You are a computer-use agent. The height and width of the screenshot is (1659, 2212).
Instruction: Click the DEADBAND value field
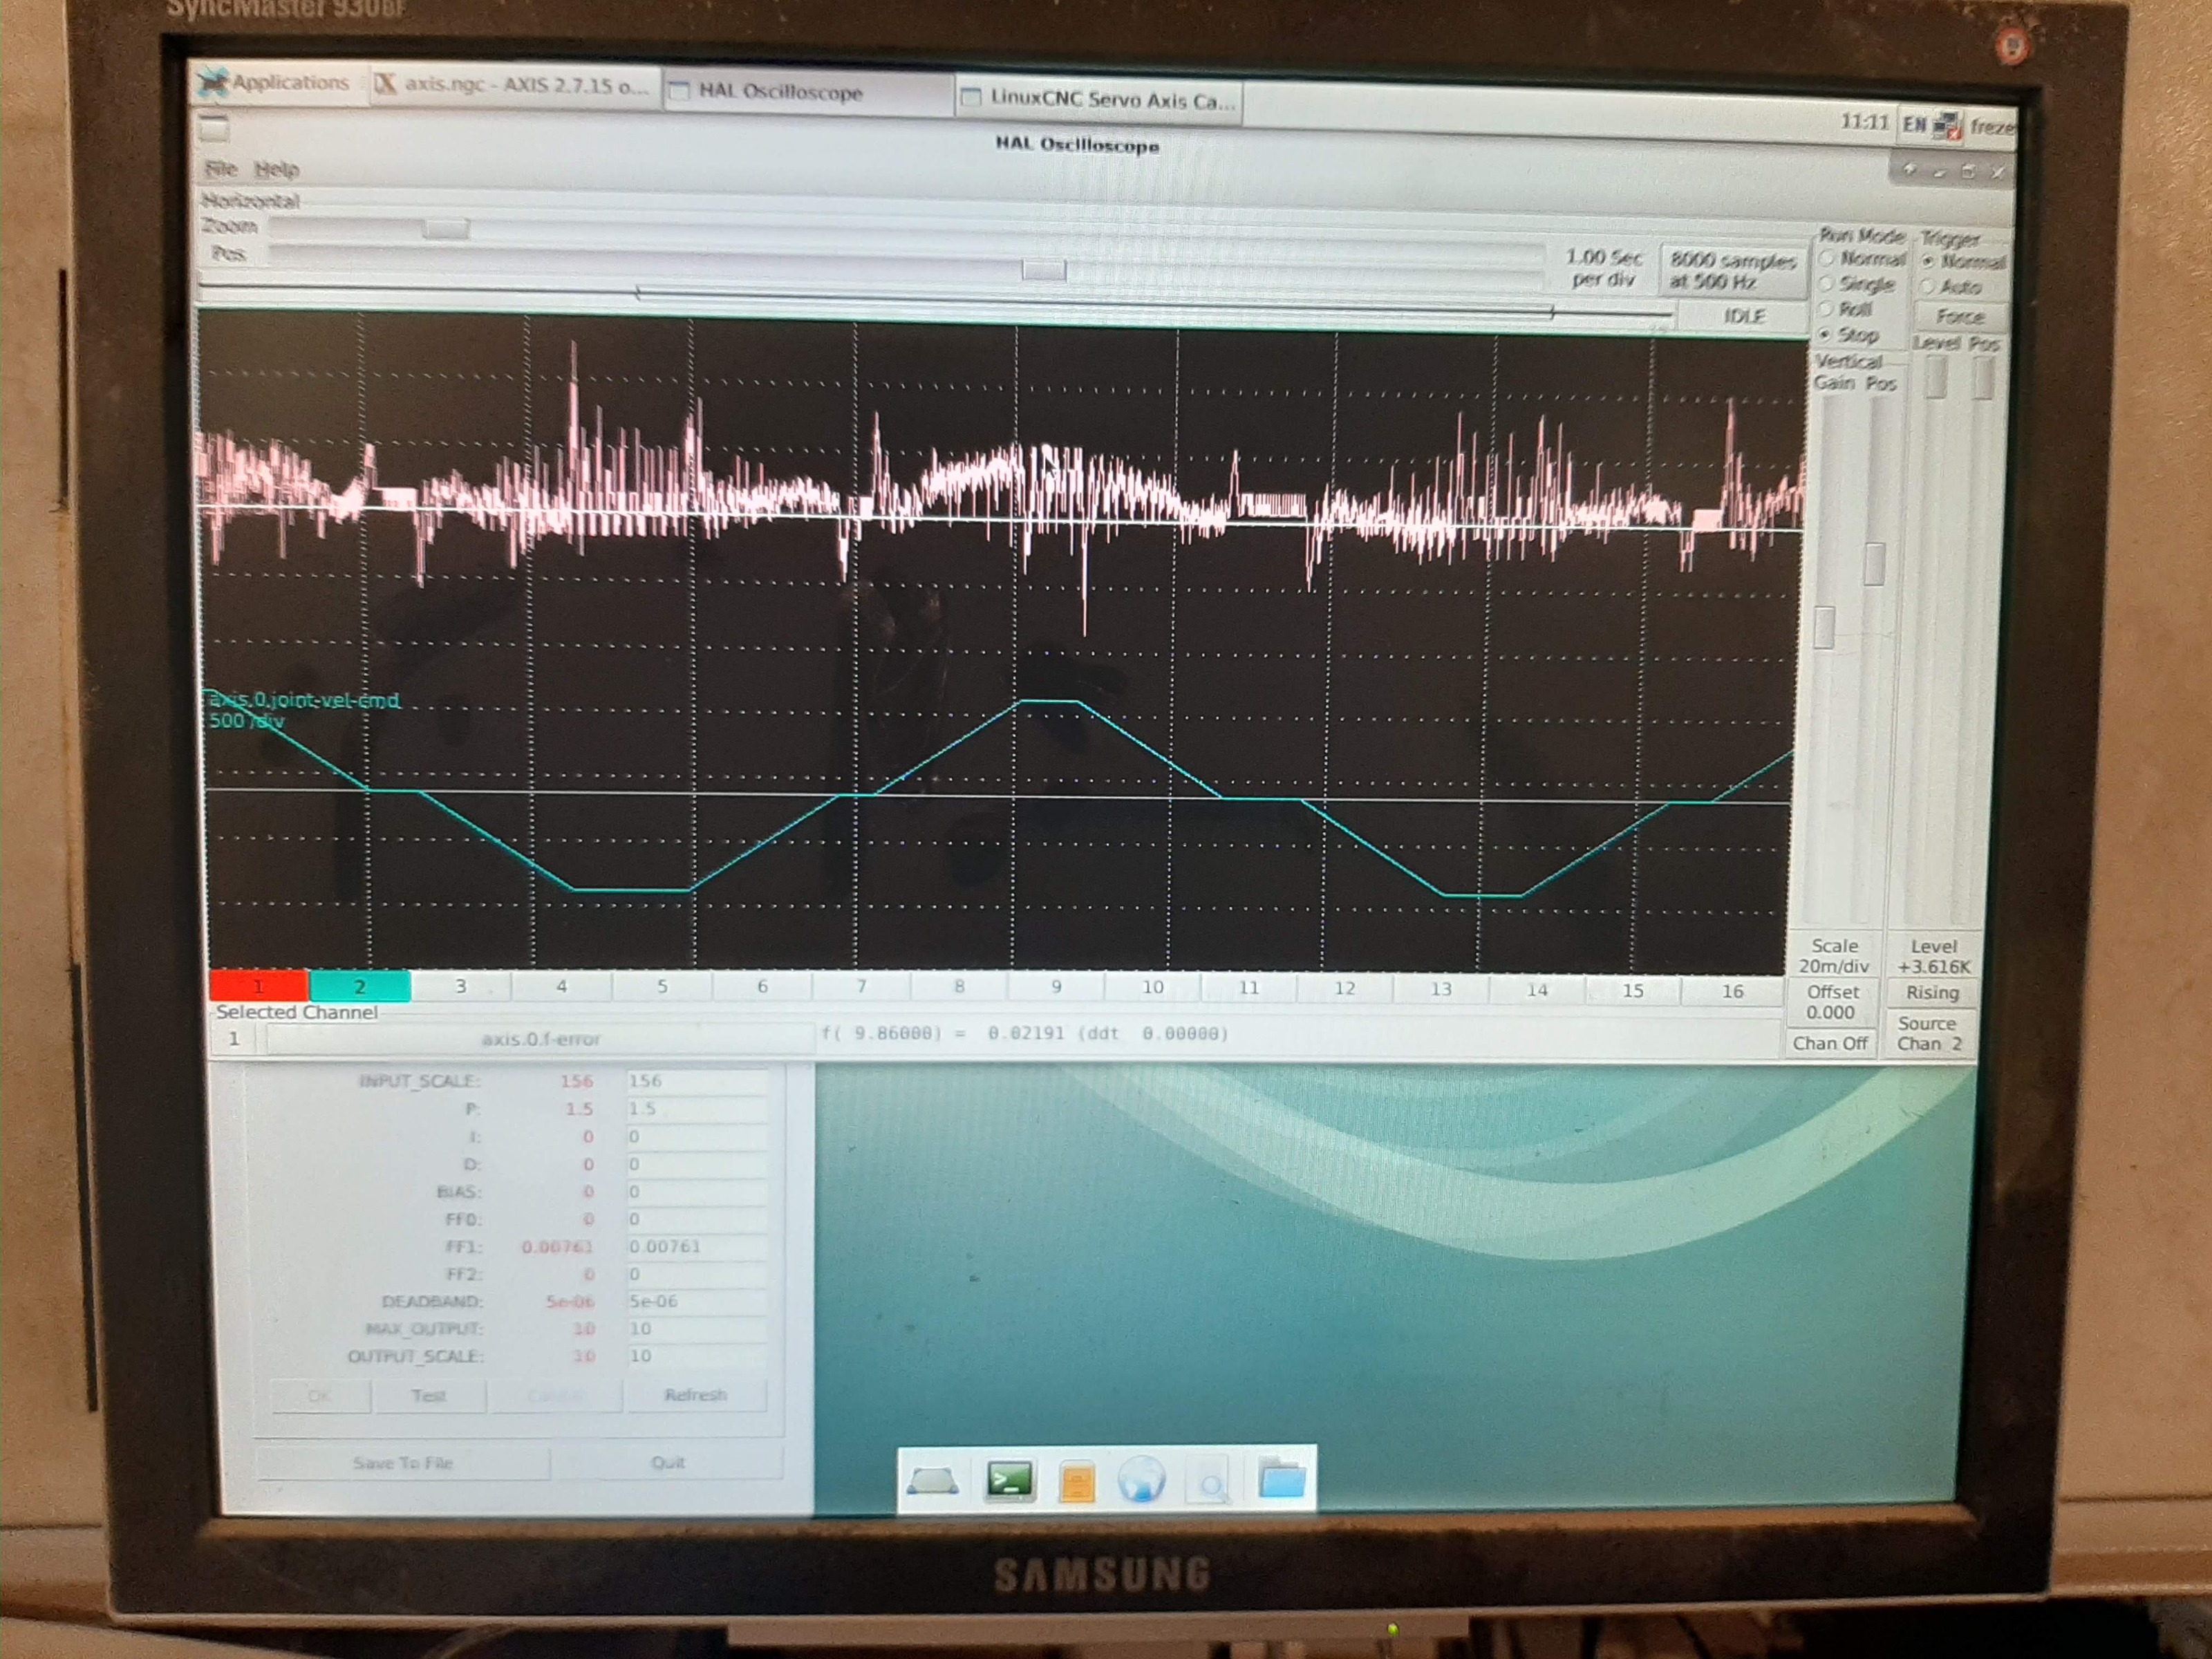(x=696, y=1301)
